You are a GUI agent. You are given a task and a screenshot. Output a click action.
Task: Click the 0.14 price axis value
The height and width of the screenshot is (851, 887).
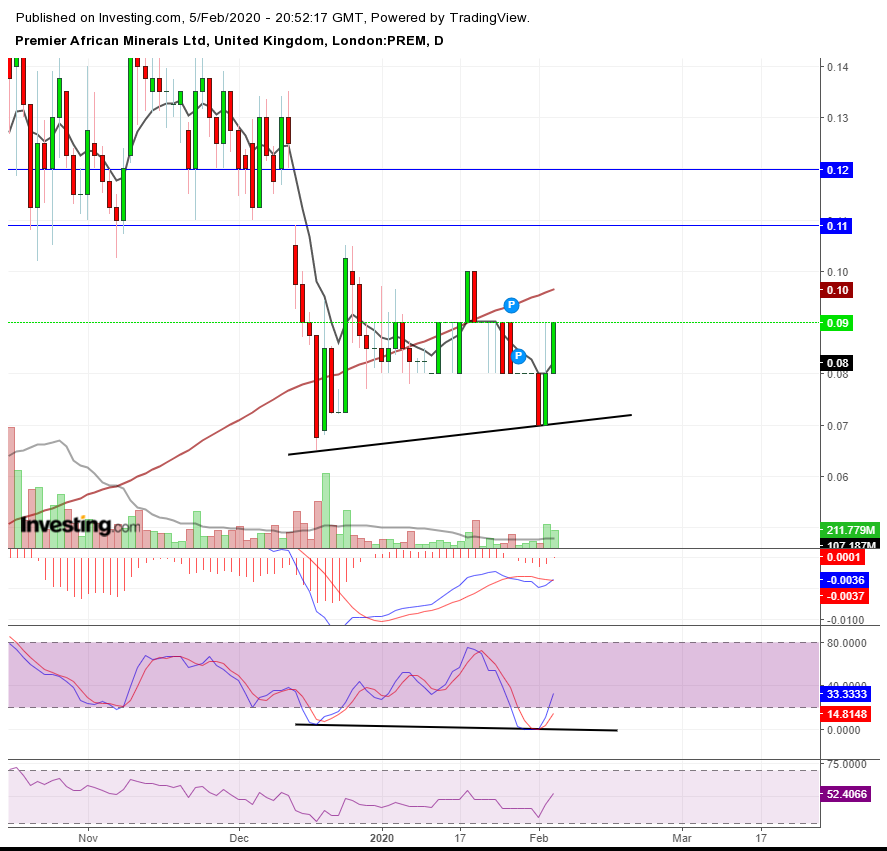coord(837,67)
